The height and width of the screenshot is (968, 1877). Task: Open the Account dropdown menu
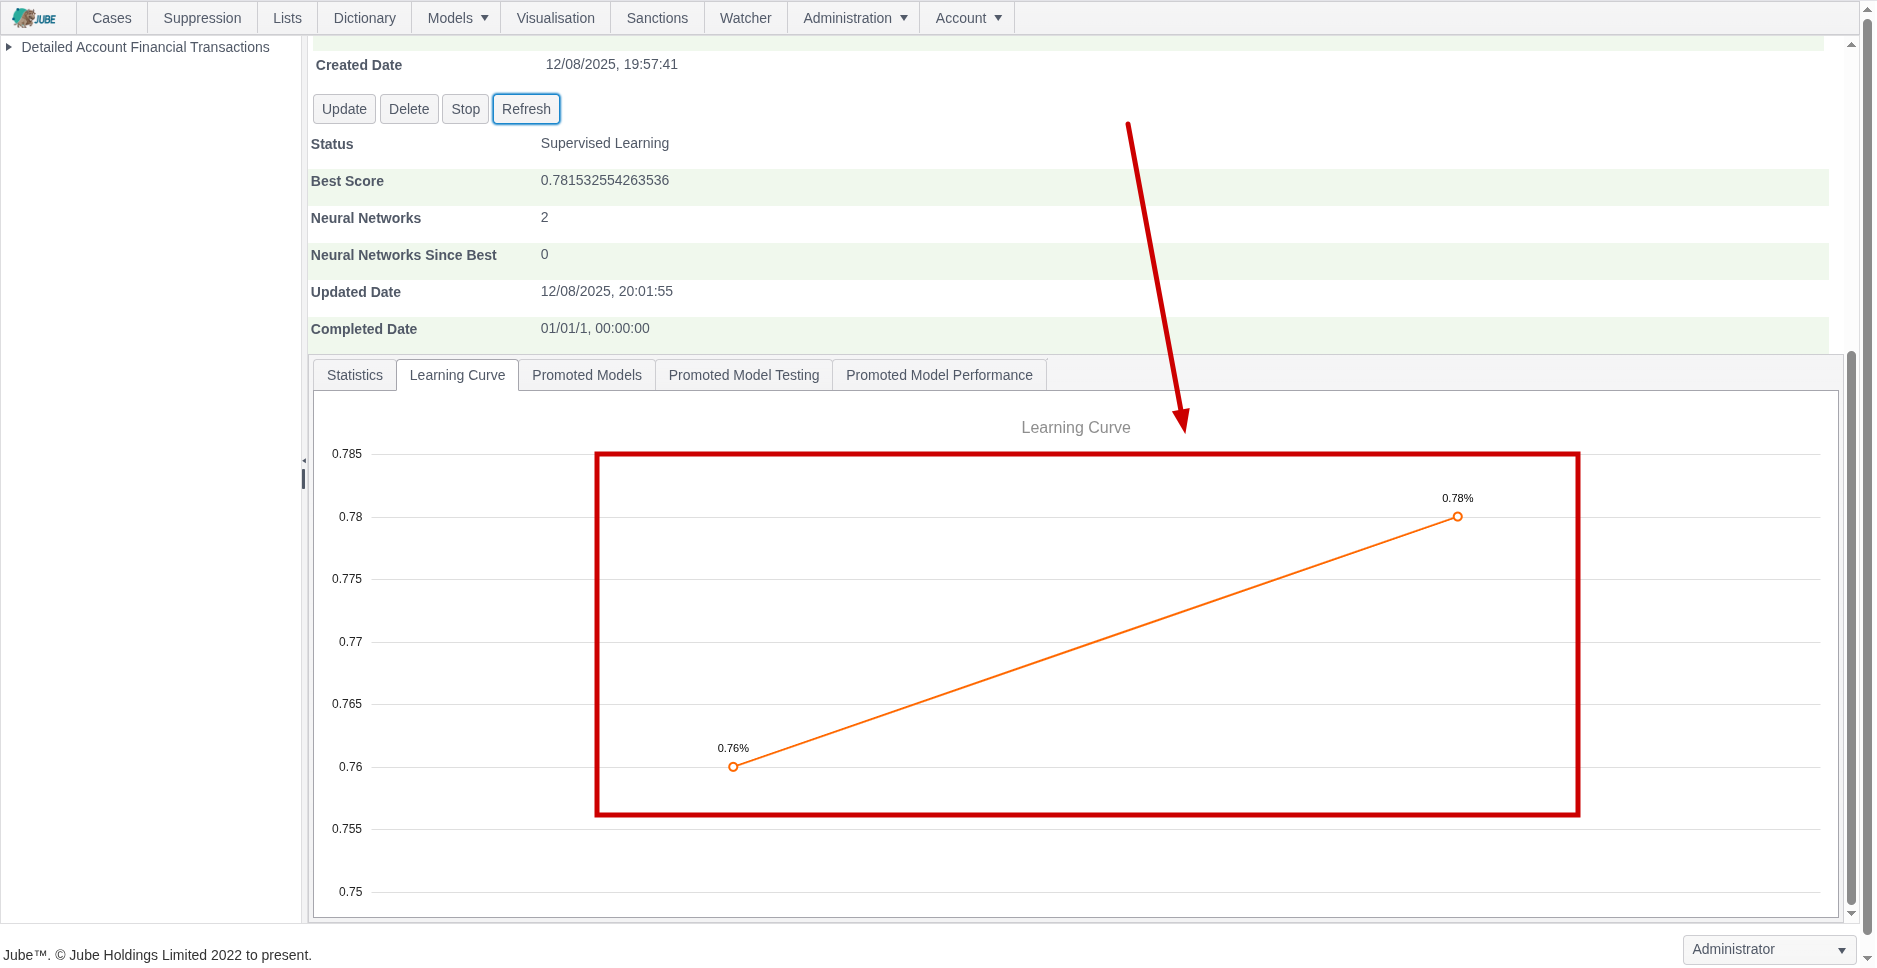pyautogui.click(x=968, y=18)
